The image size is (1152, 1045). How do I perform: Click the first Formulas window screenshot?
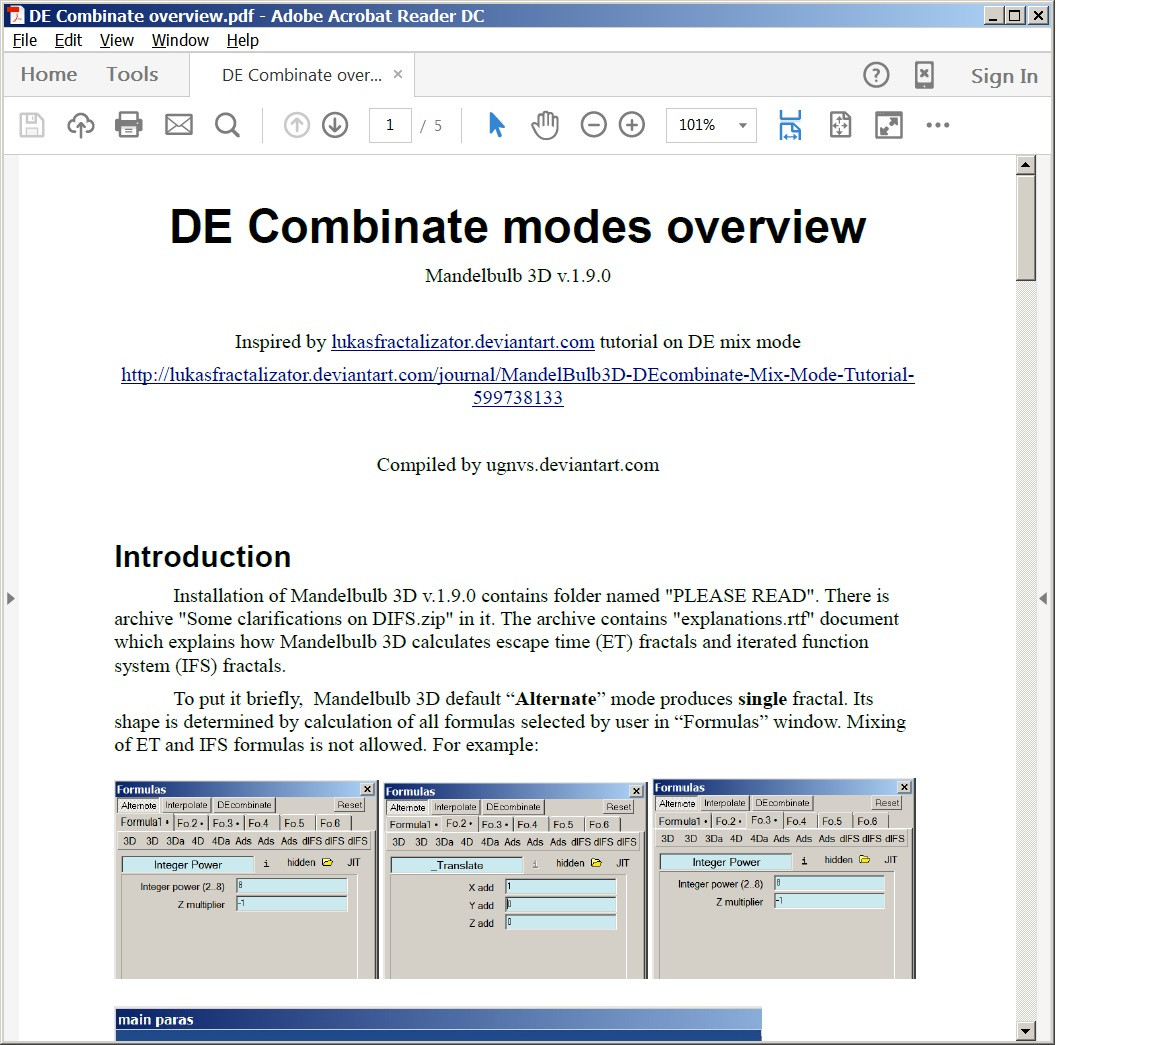(246, 880)
